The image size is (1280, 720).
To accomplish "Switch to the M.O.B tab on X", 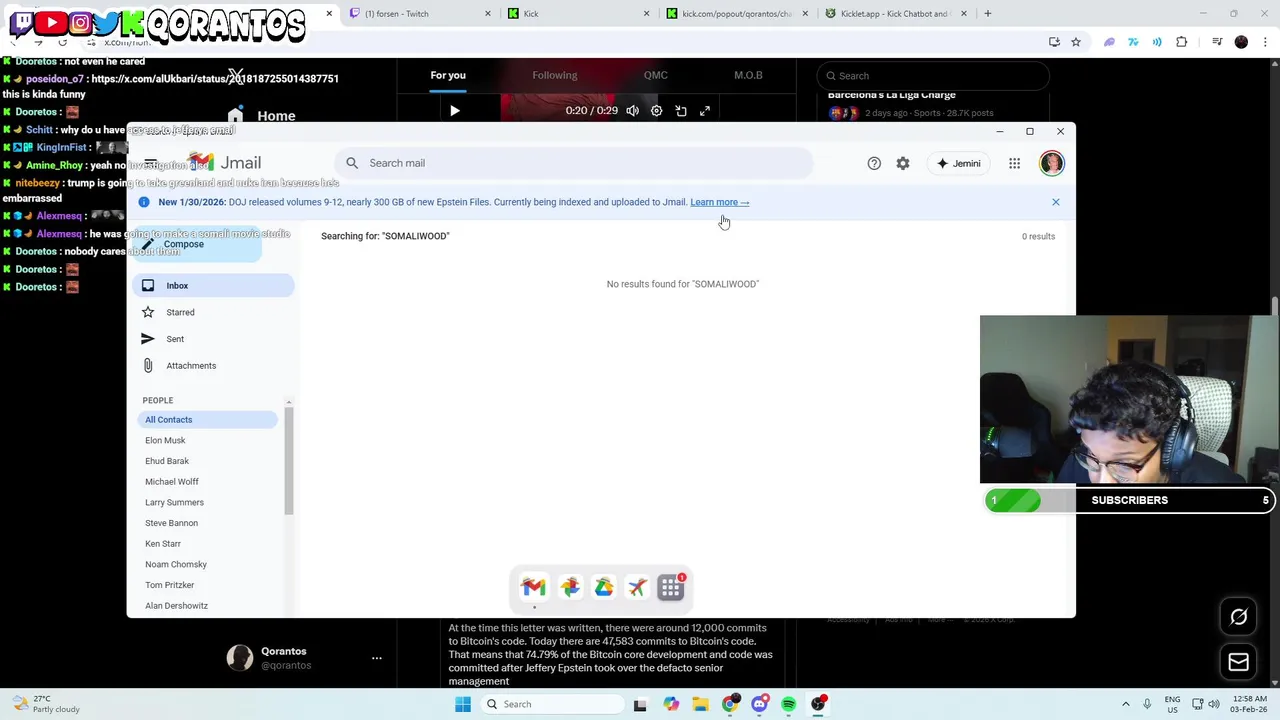I will [x=748, y=75].
